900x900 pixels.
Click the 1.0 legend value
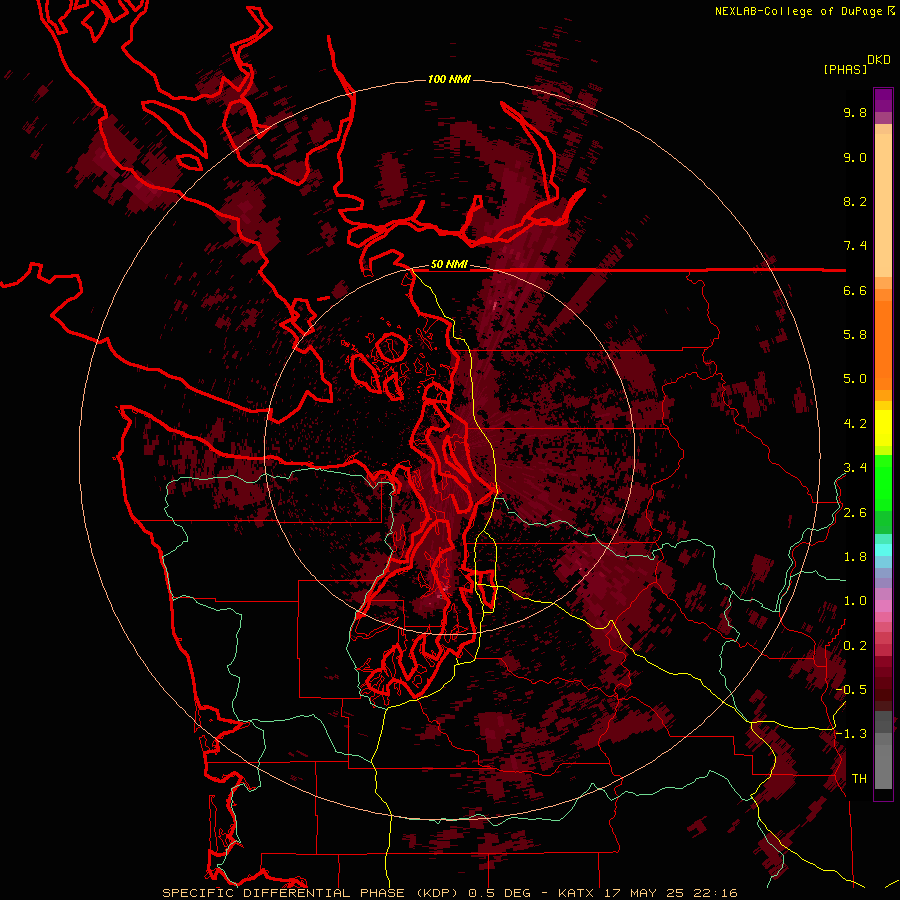click(855, 601)
